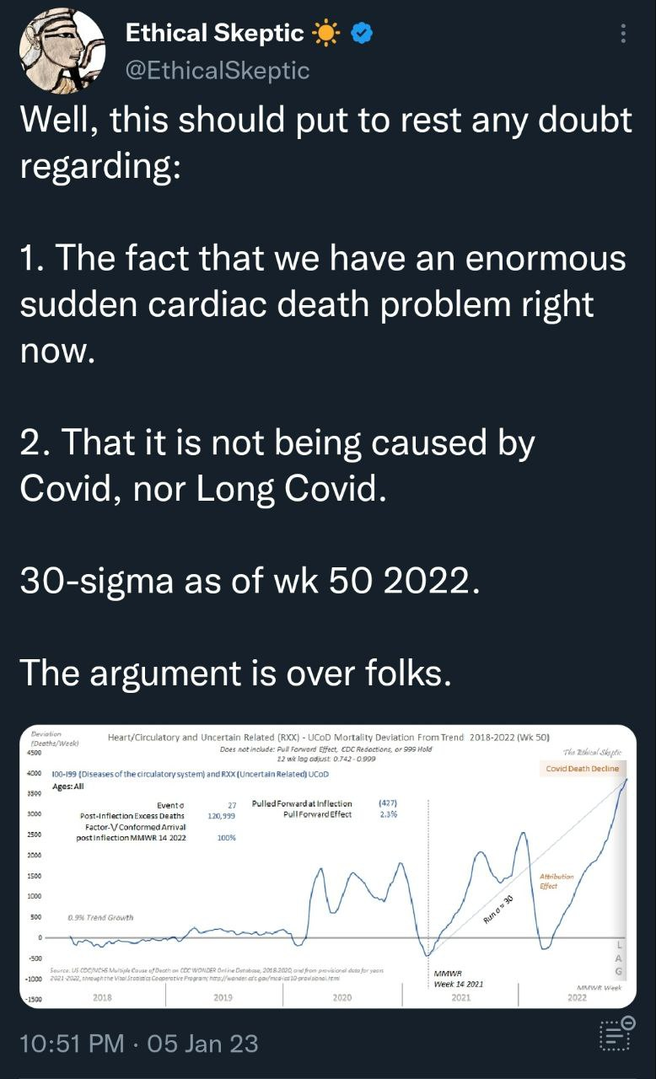Click the Covid Death Decline chart label
The width and height of the screenshot is (656, 1079).
[x=582, y=768]
